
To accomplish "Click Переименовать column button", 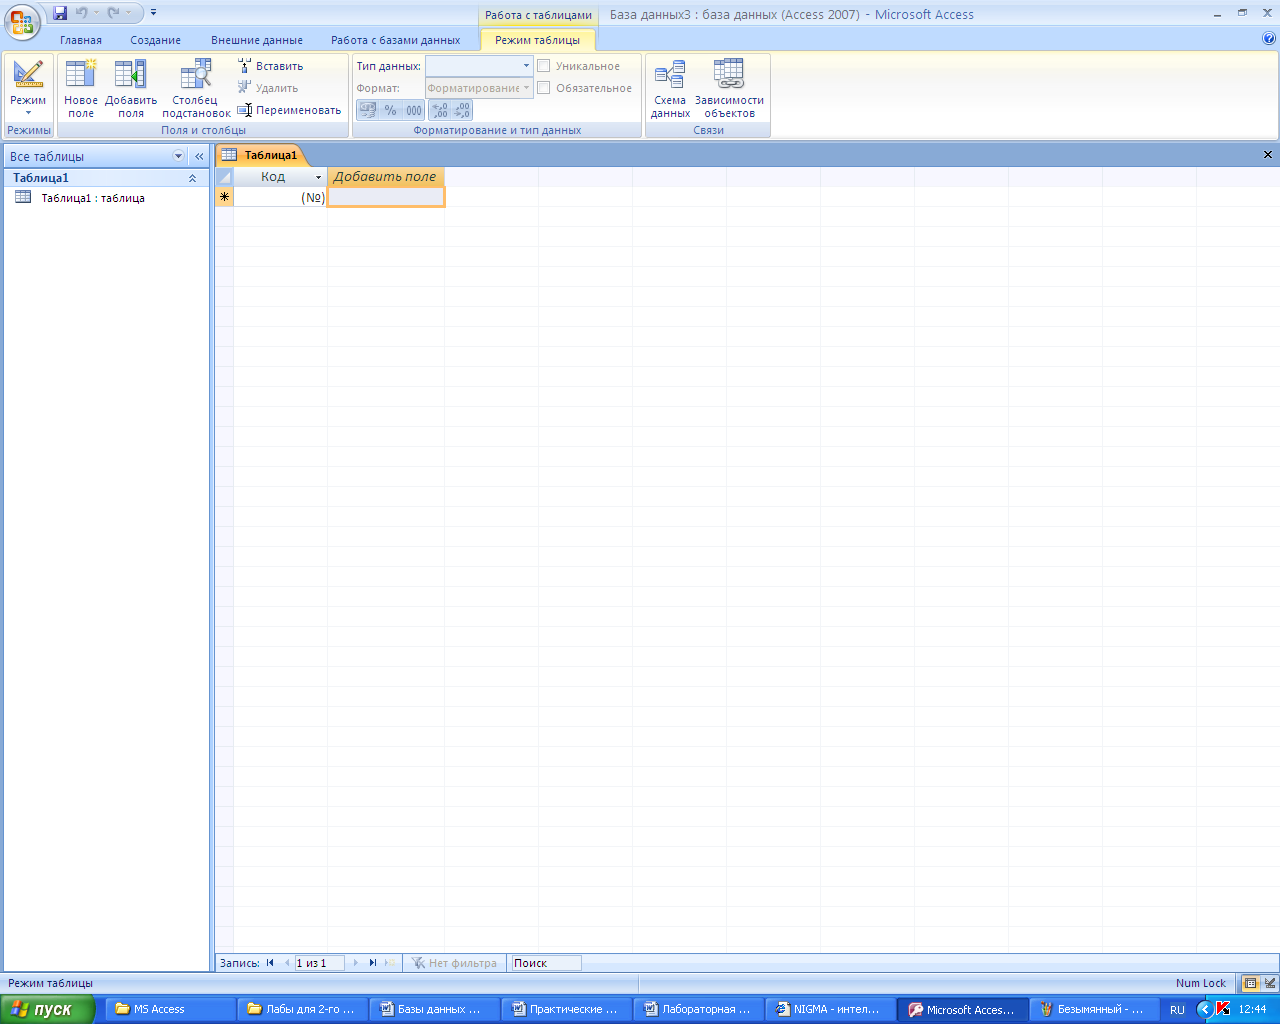I will click(289, 110).
